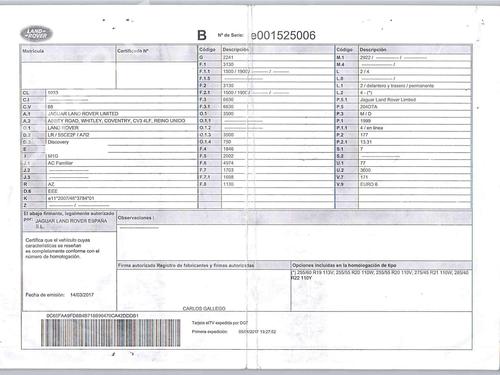The image size is (500, 375).
Task: Click value 2241 in row G
Action: 228,57
